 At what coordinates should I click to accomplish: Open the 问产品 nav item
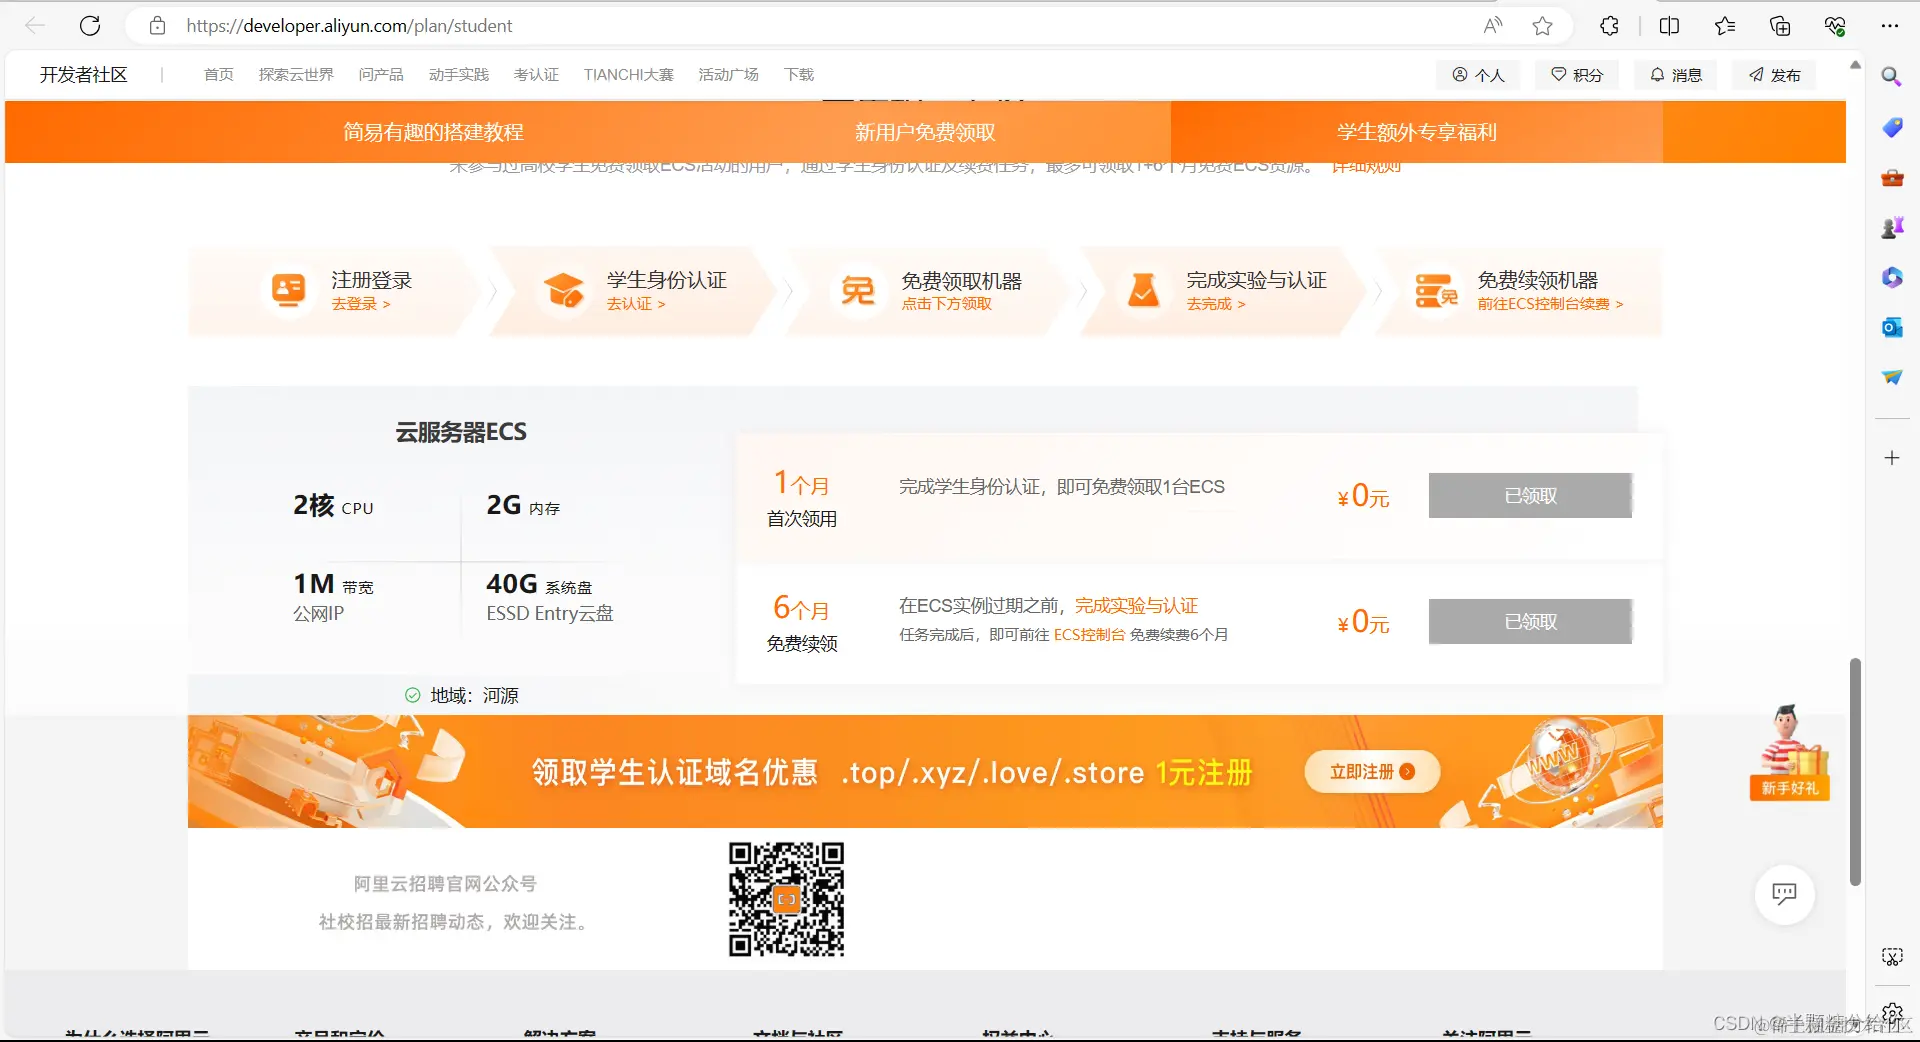click(x=381, y=75)
